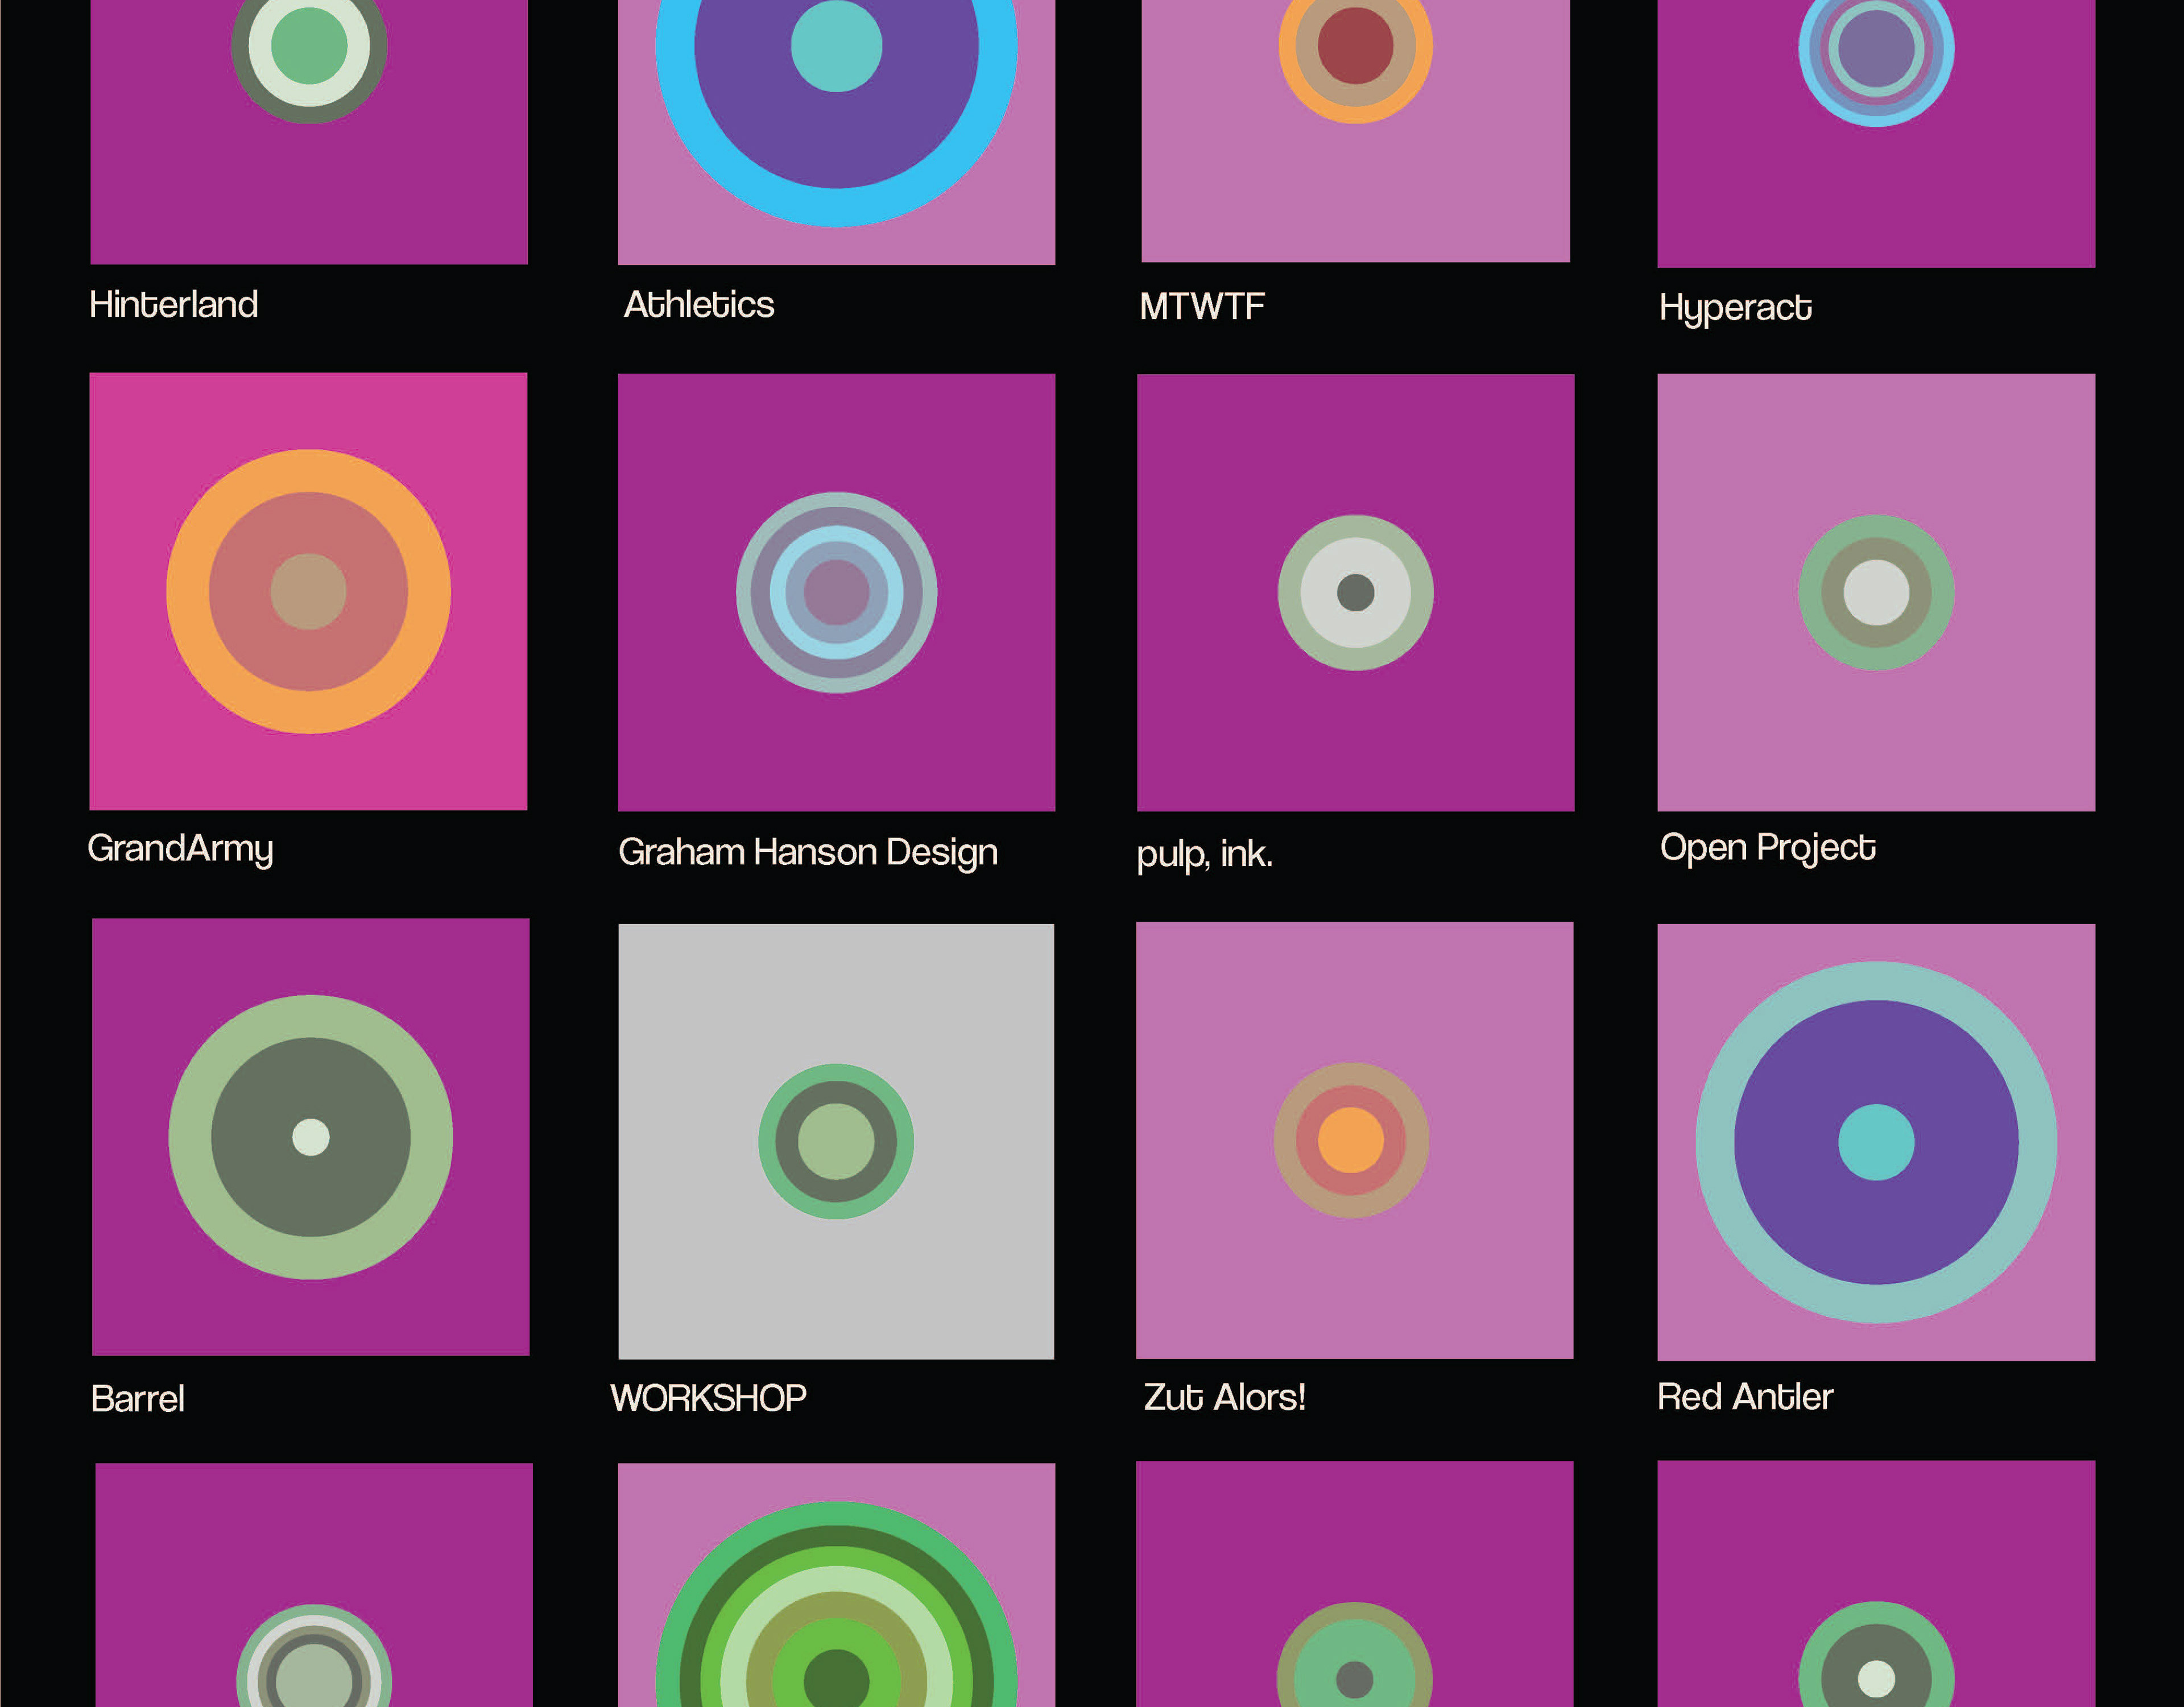Open the WORKSHOP text link
The height and width of the screenshot is (1707, 2184).
708,1397
